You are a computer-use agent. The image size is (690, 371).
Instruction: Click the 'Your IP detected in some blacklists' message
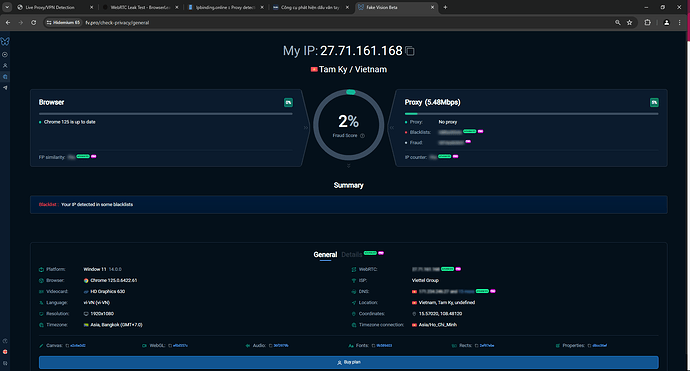click(x=97, y=205)
